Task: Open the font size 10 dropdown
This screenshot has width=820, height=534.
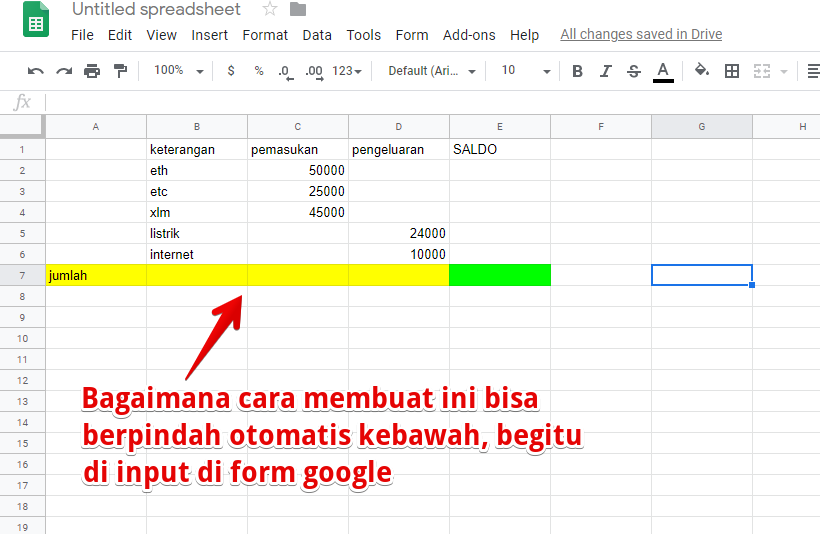Action: [x=526, y=71]
